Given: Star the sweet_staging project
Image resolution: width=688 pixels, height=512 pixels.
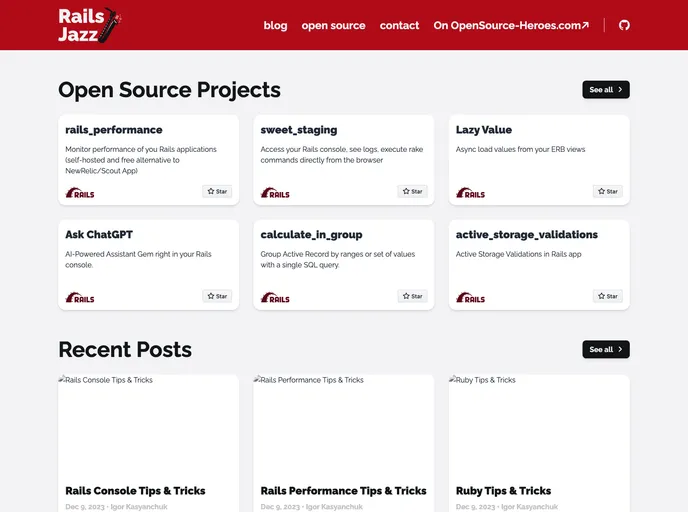Looking at the screenshot, I should (412, 191).
